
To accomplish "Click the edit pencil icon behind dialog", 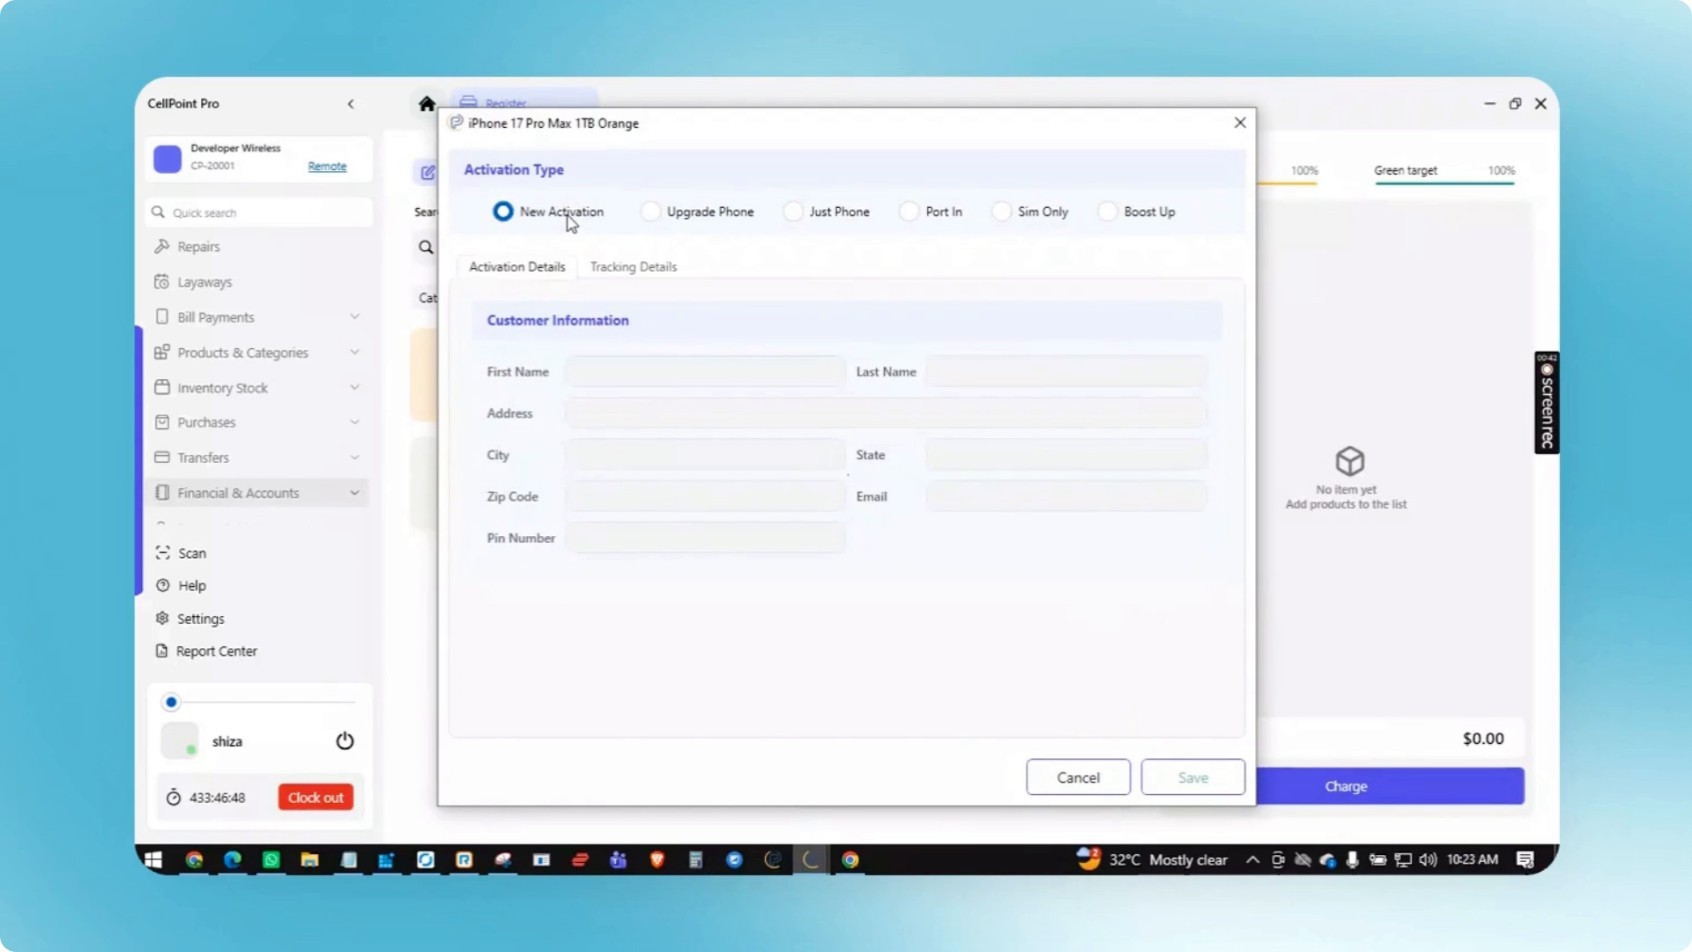I will [428, 172].
